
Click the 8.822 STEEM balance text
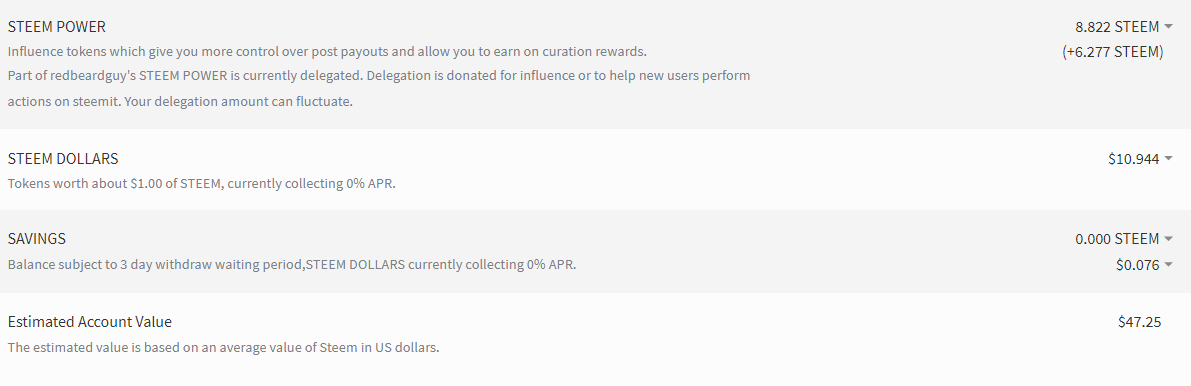[x=1117, y=27]
